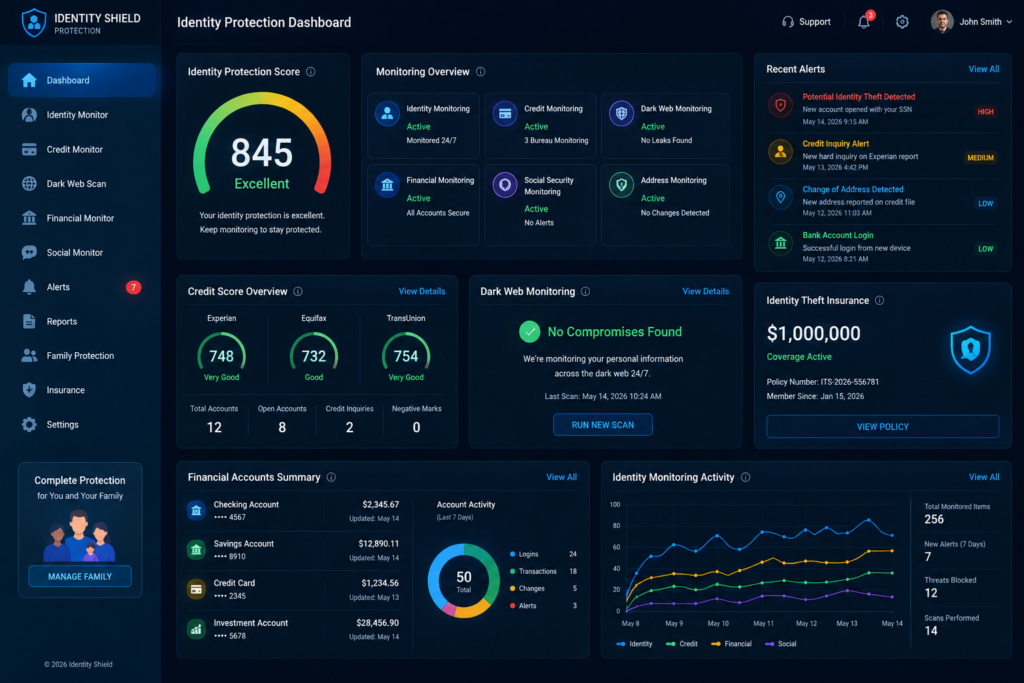Screen dimensions: 1024x683
Task: Click the Settings gear icon in the sidebar
Action: 29,424
